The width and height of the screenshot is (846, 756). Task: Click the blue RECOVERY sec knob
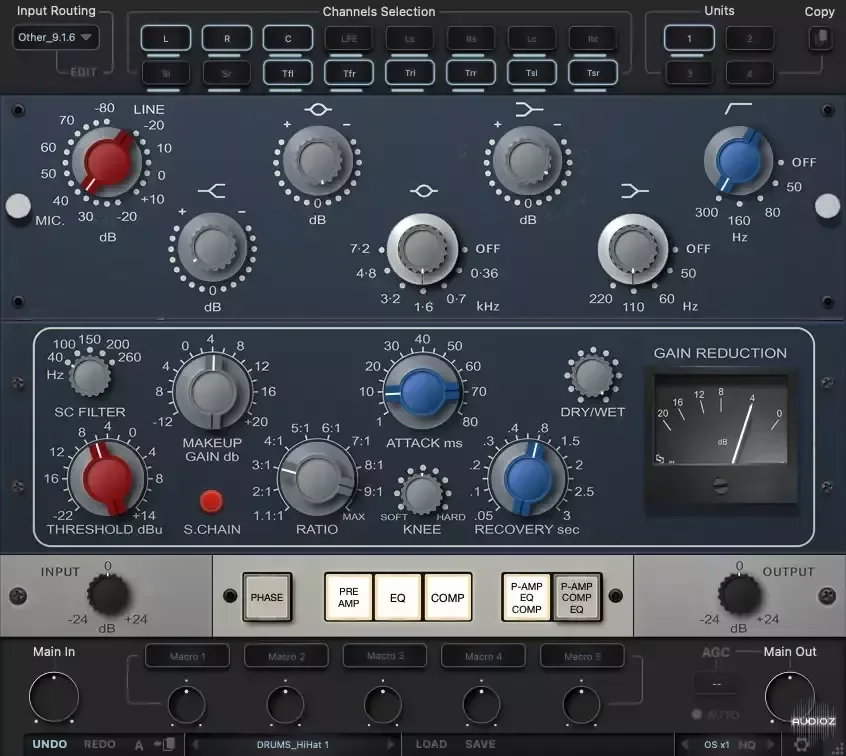[x=528, y=478]
